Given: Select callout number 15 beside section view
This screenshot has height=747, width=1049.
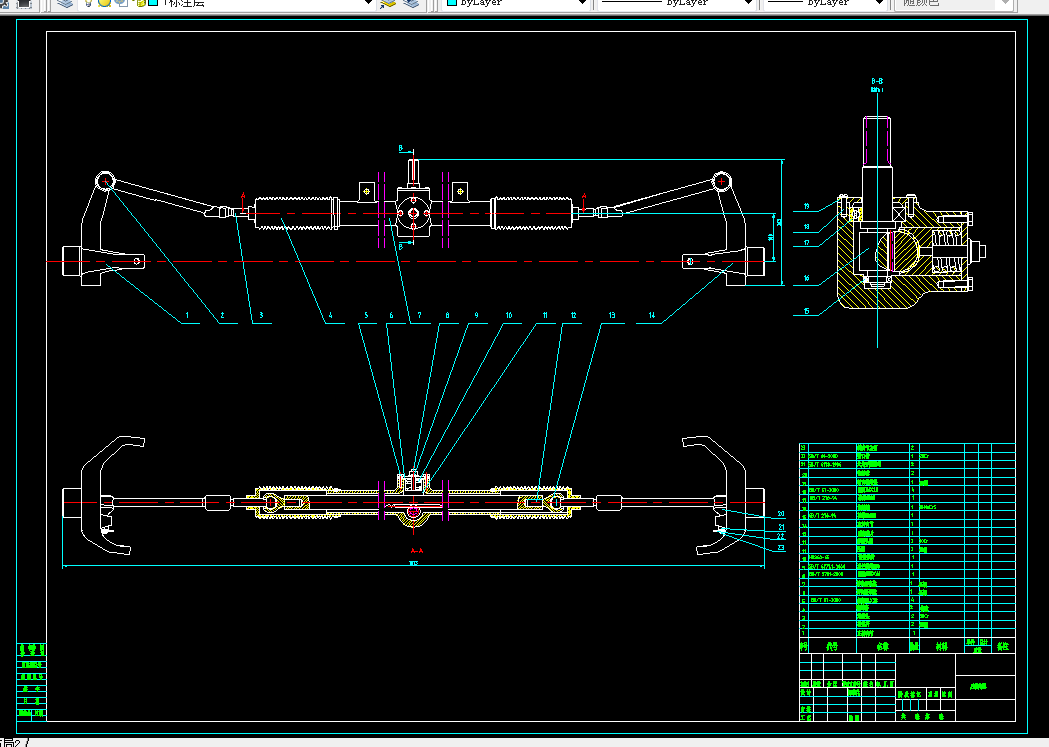Looking at the screenshot, I should coord(807,311).
